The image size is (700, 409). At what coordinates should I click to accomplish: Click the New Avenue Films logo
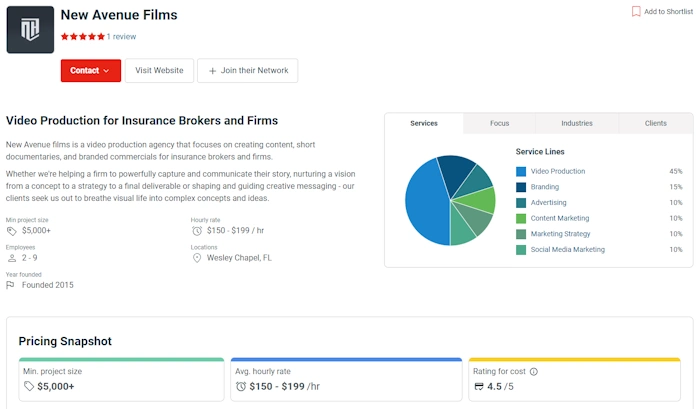(30, 29)
